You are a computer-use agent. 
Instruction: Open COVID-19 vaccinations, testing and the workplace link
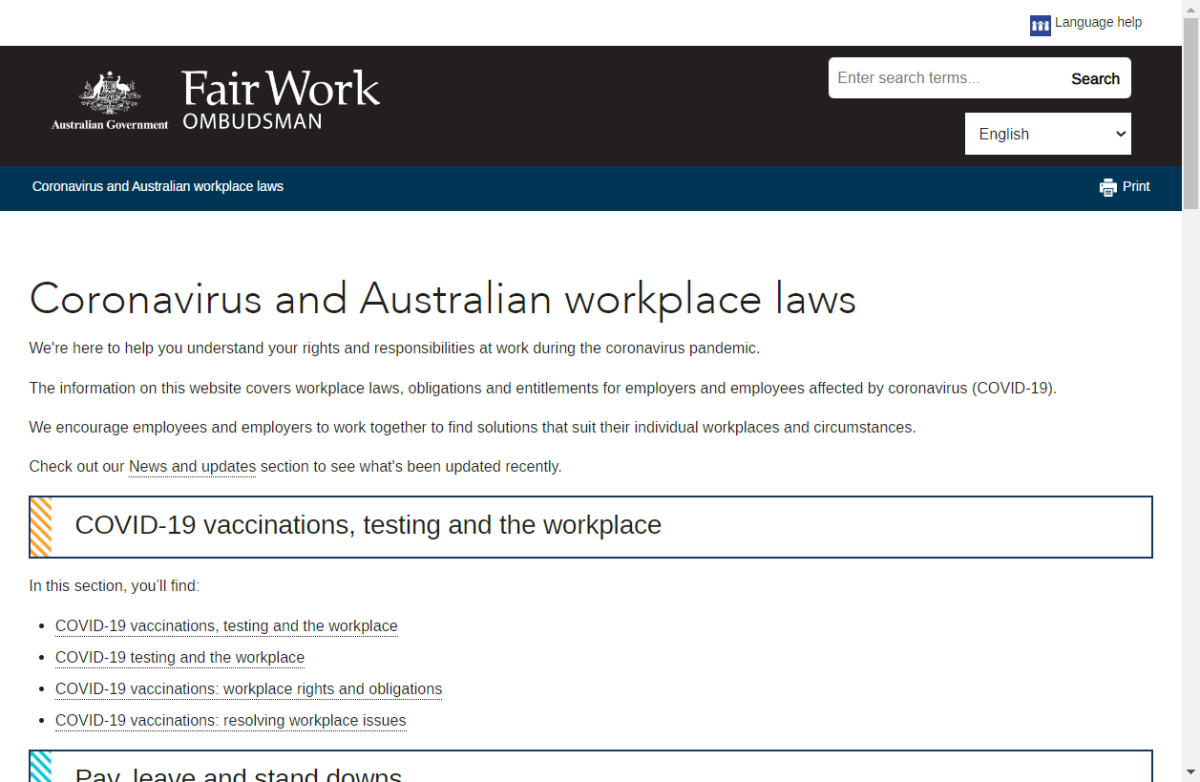[226, 626]
